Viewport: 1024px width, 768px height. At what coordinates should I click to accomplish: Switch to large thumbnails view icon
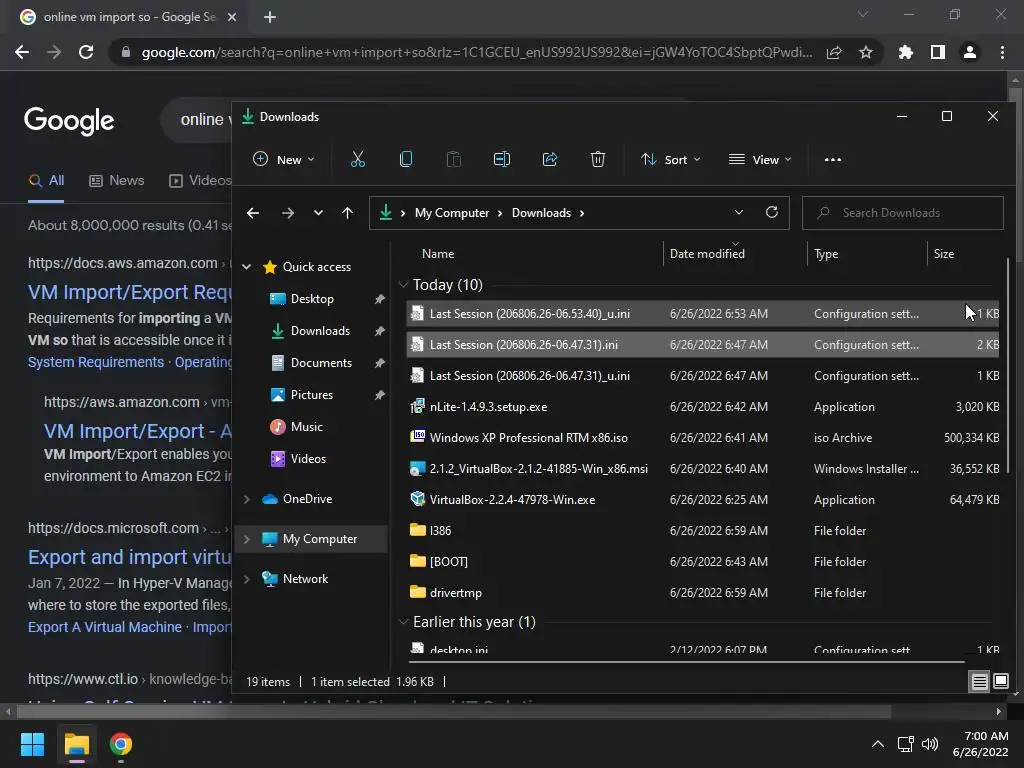pos(1000,682)
